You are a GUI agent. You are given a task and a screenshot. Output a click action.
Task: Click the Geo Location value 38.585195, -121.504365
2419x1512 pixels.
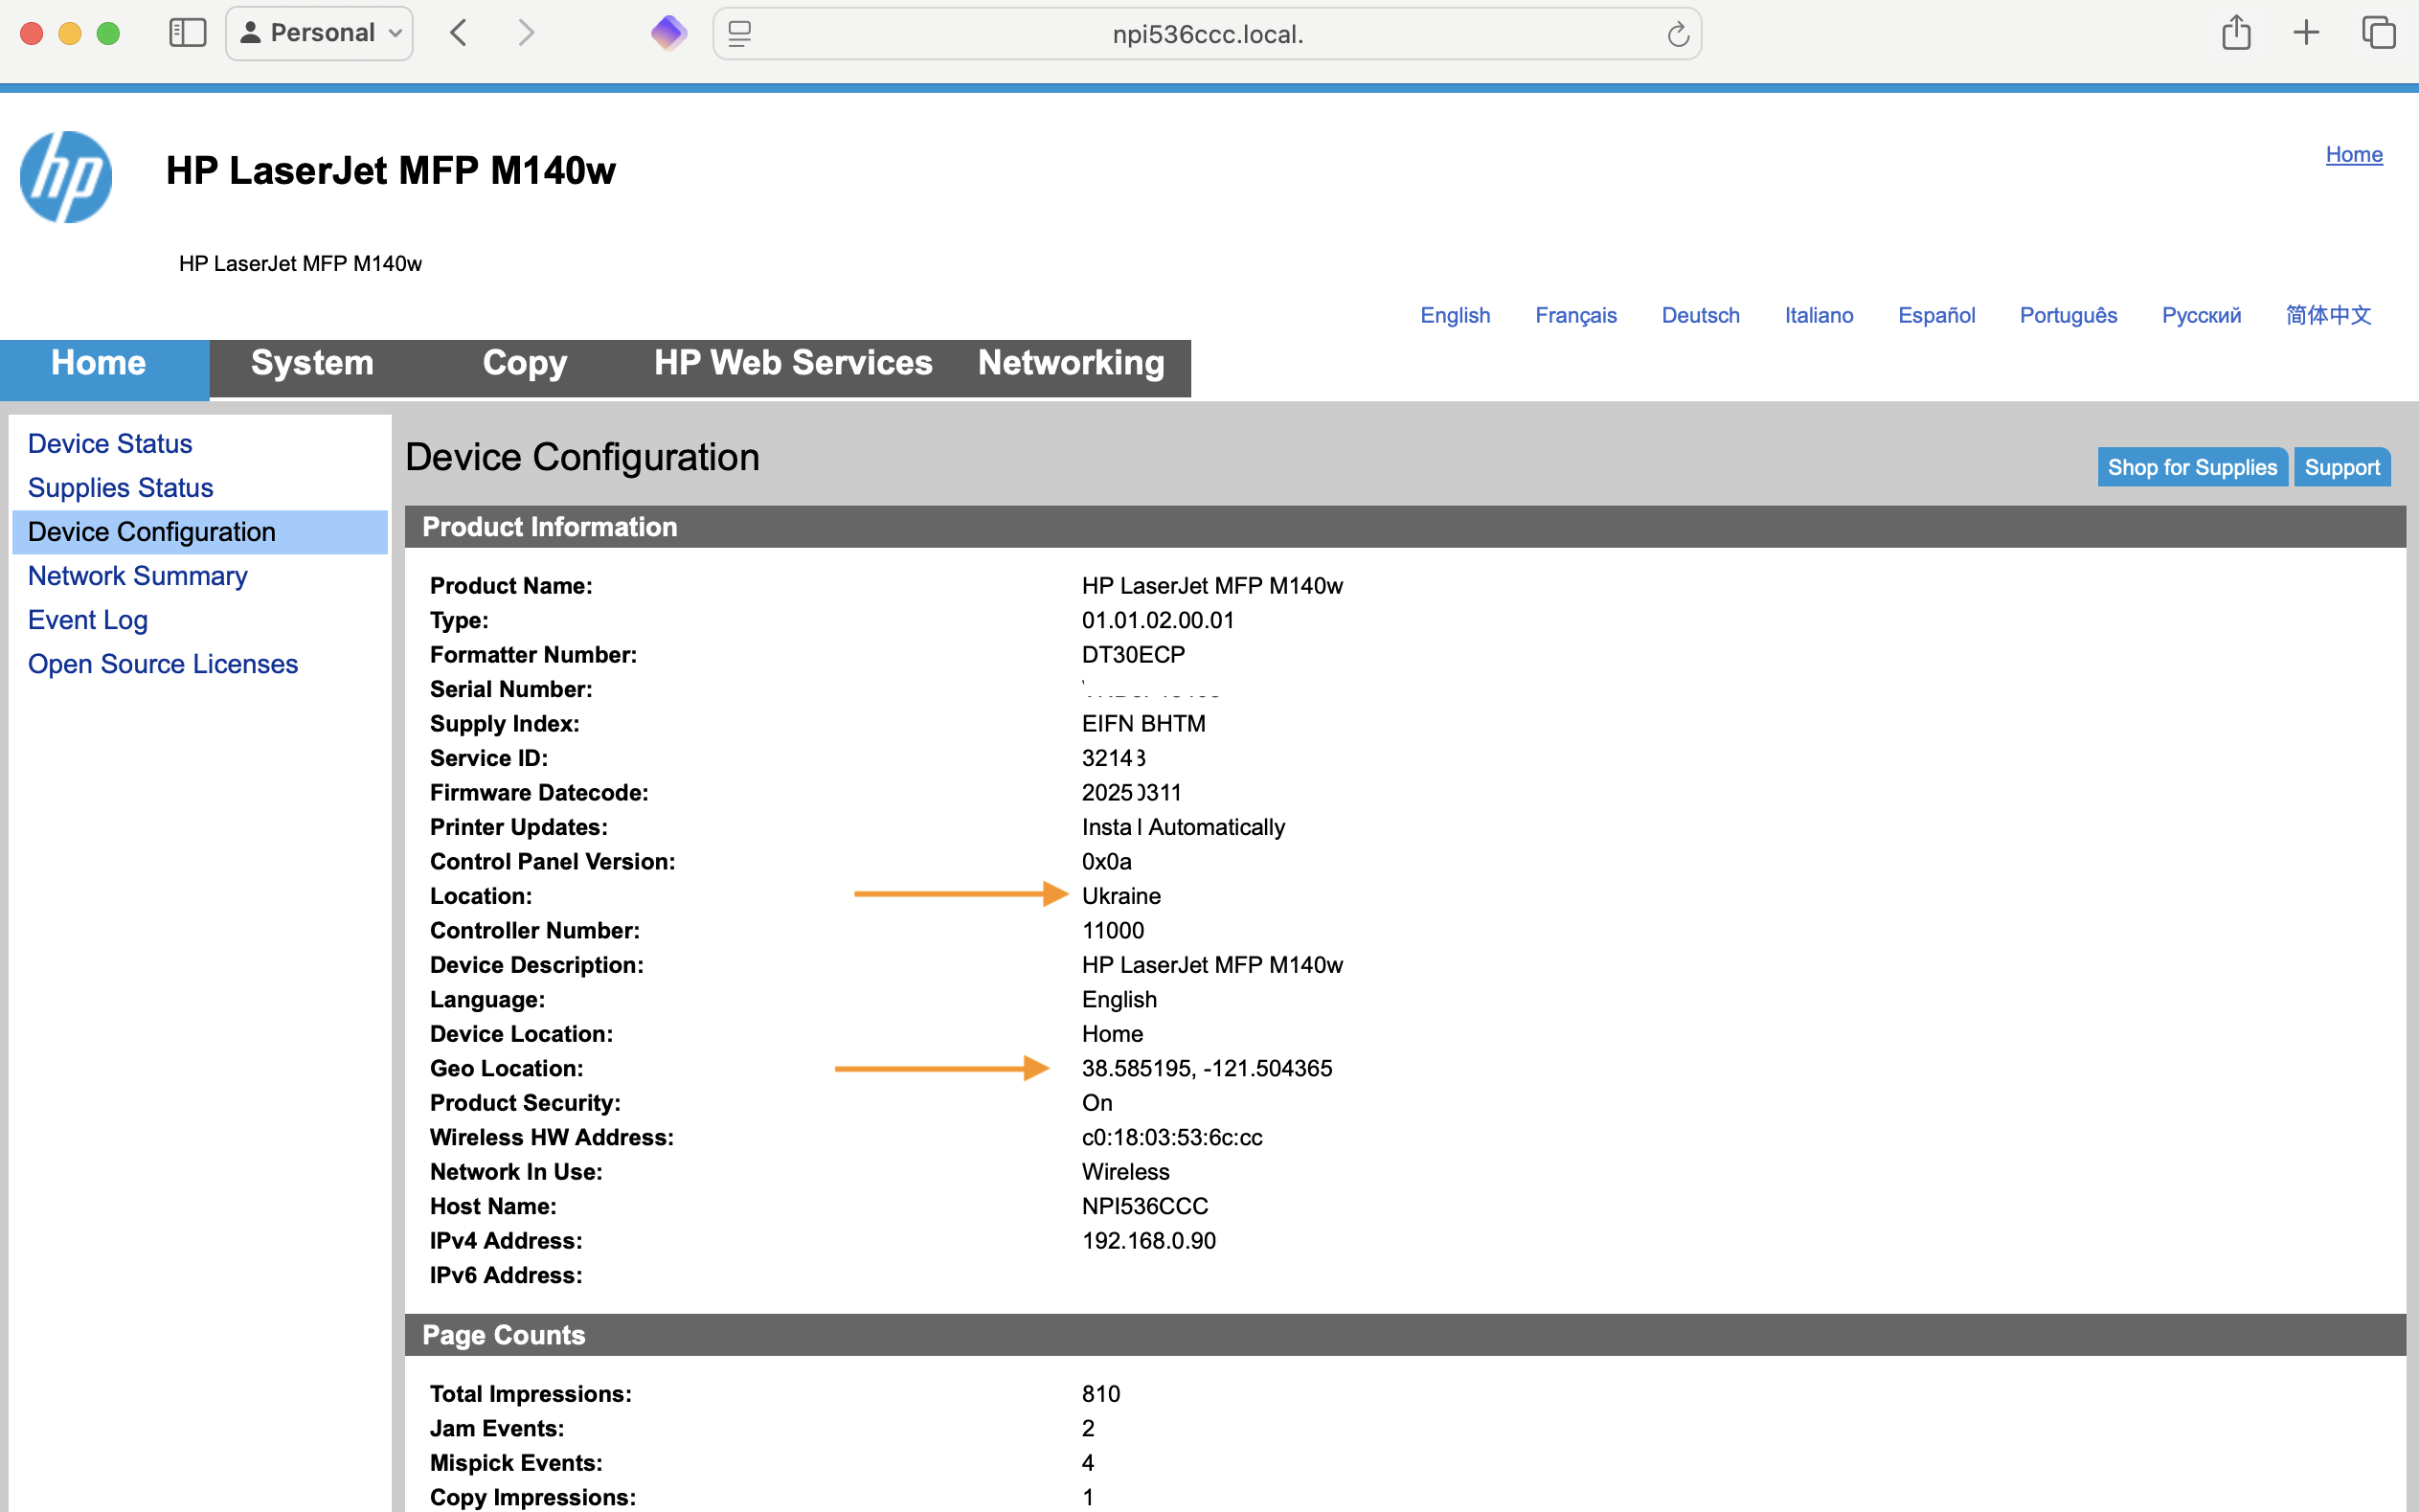click(x=1206, y=1068)
